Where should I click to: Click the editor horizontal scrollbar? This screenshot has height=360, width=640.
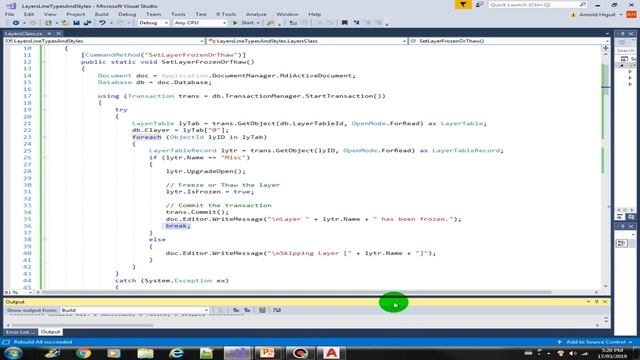pyautogui.click(x=297, y=292)
